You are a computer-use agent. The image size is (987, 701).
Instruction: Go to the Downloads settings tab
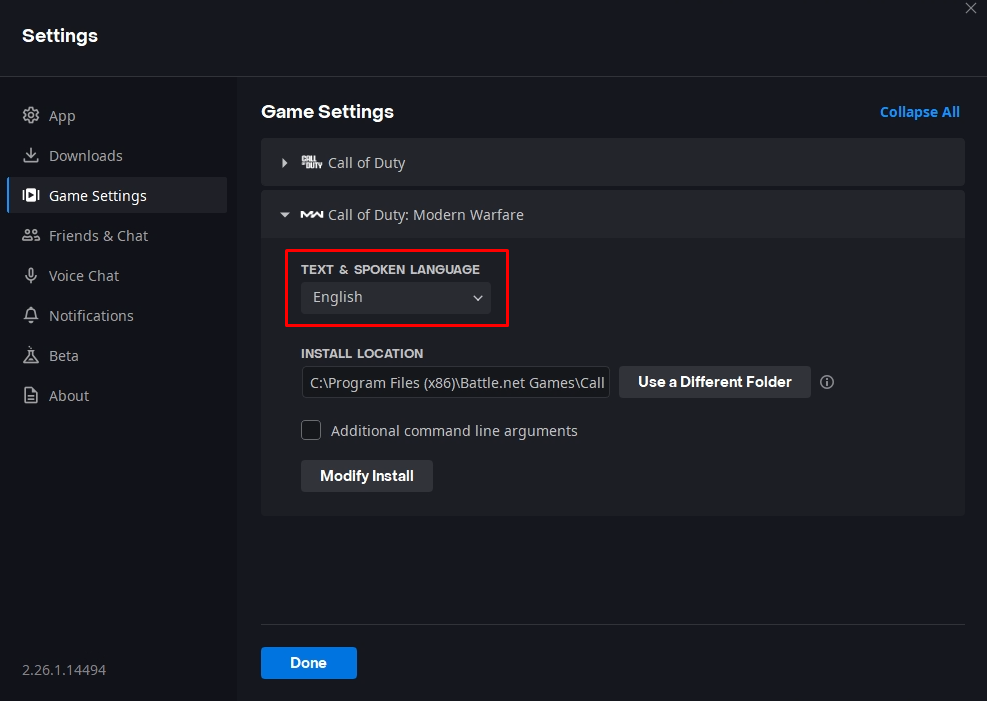click(117, 155)
